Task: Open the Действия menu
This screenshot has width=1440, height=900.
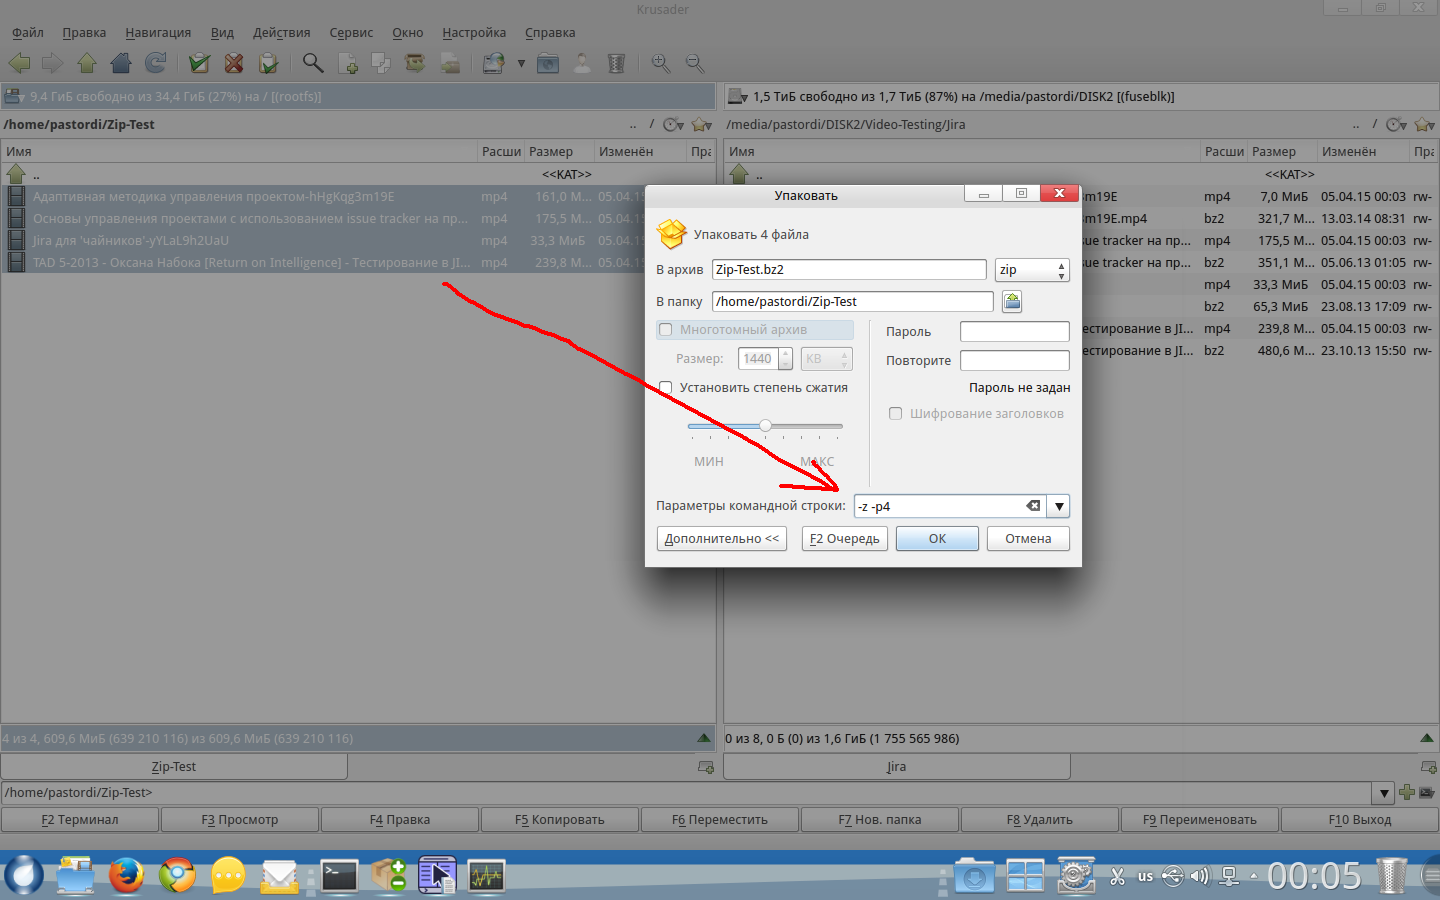Action: pos(282,33)
